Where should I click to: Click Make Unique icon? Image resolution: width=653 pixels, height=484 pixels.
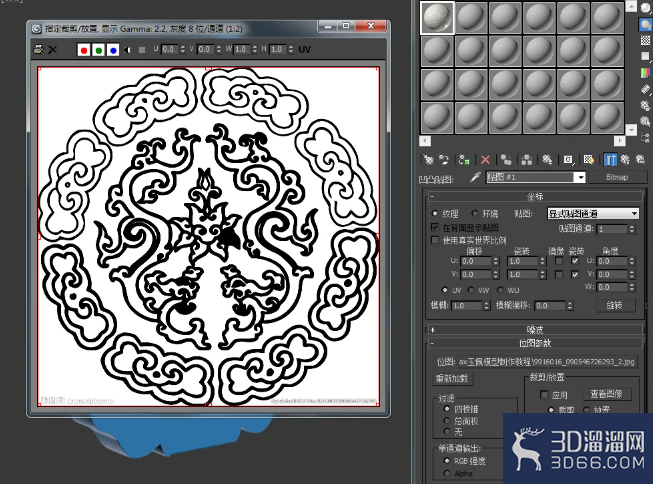pos(526,160)
